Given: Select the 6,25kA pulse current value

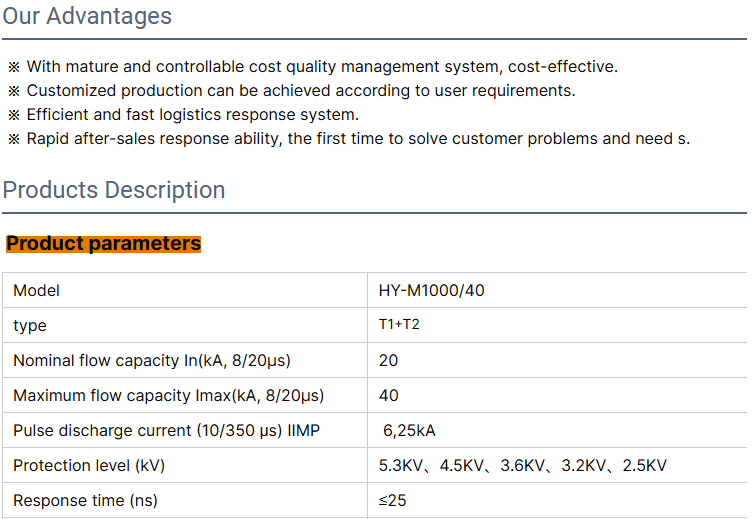Looking at the screenshot, I should (x=410, y=431).
